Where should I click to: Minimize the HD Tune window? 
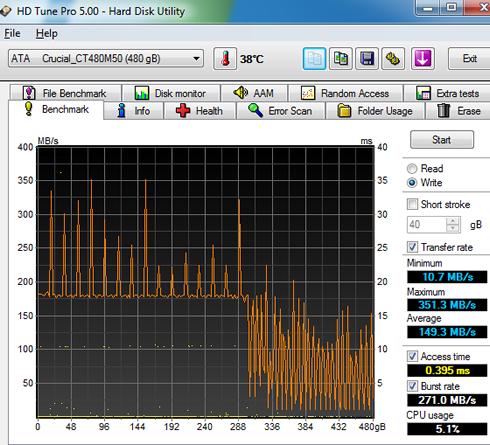[427, 8]
